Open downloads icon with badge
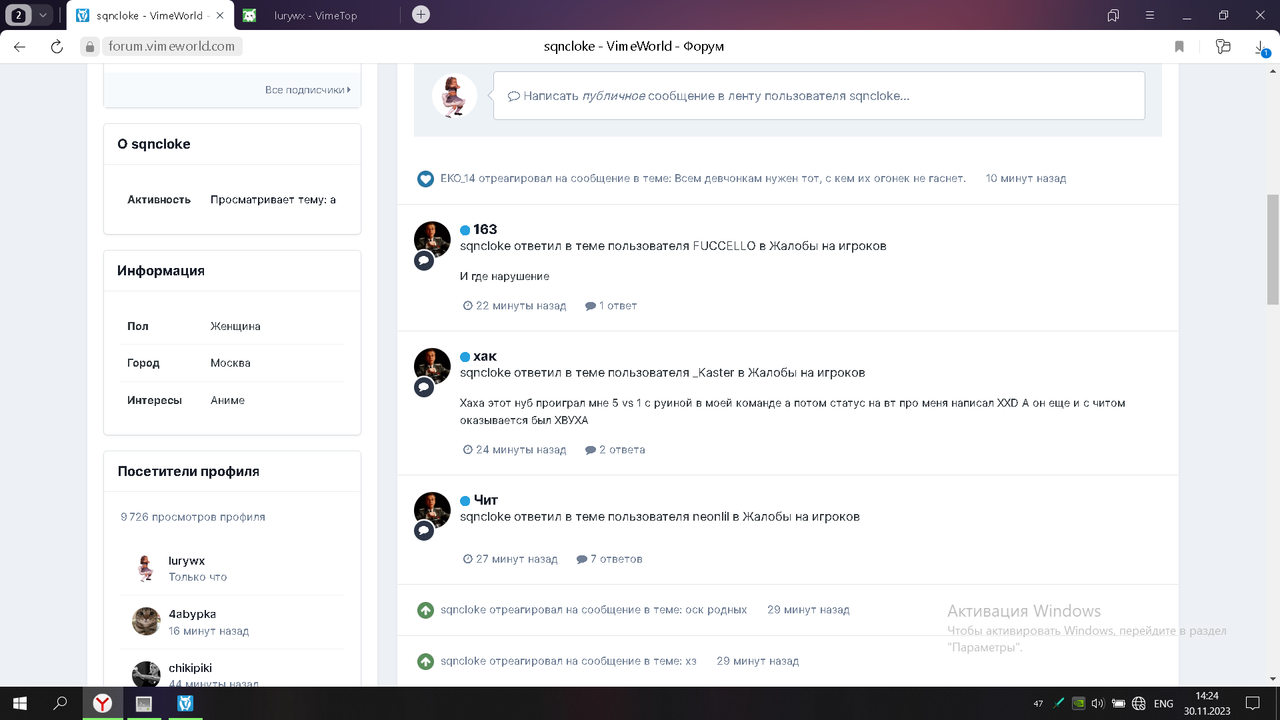 1261,47
